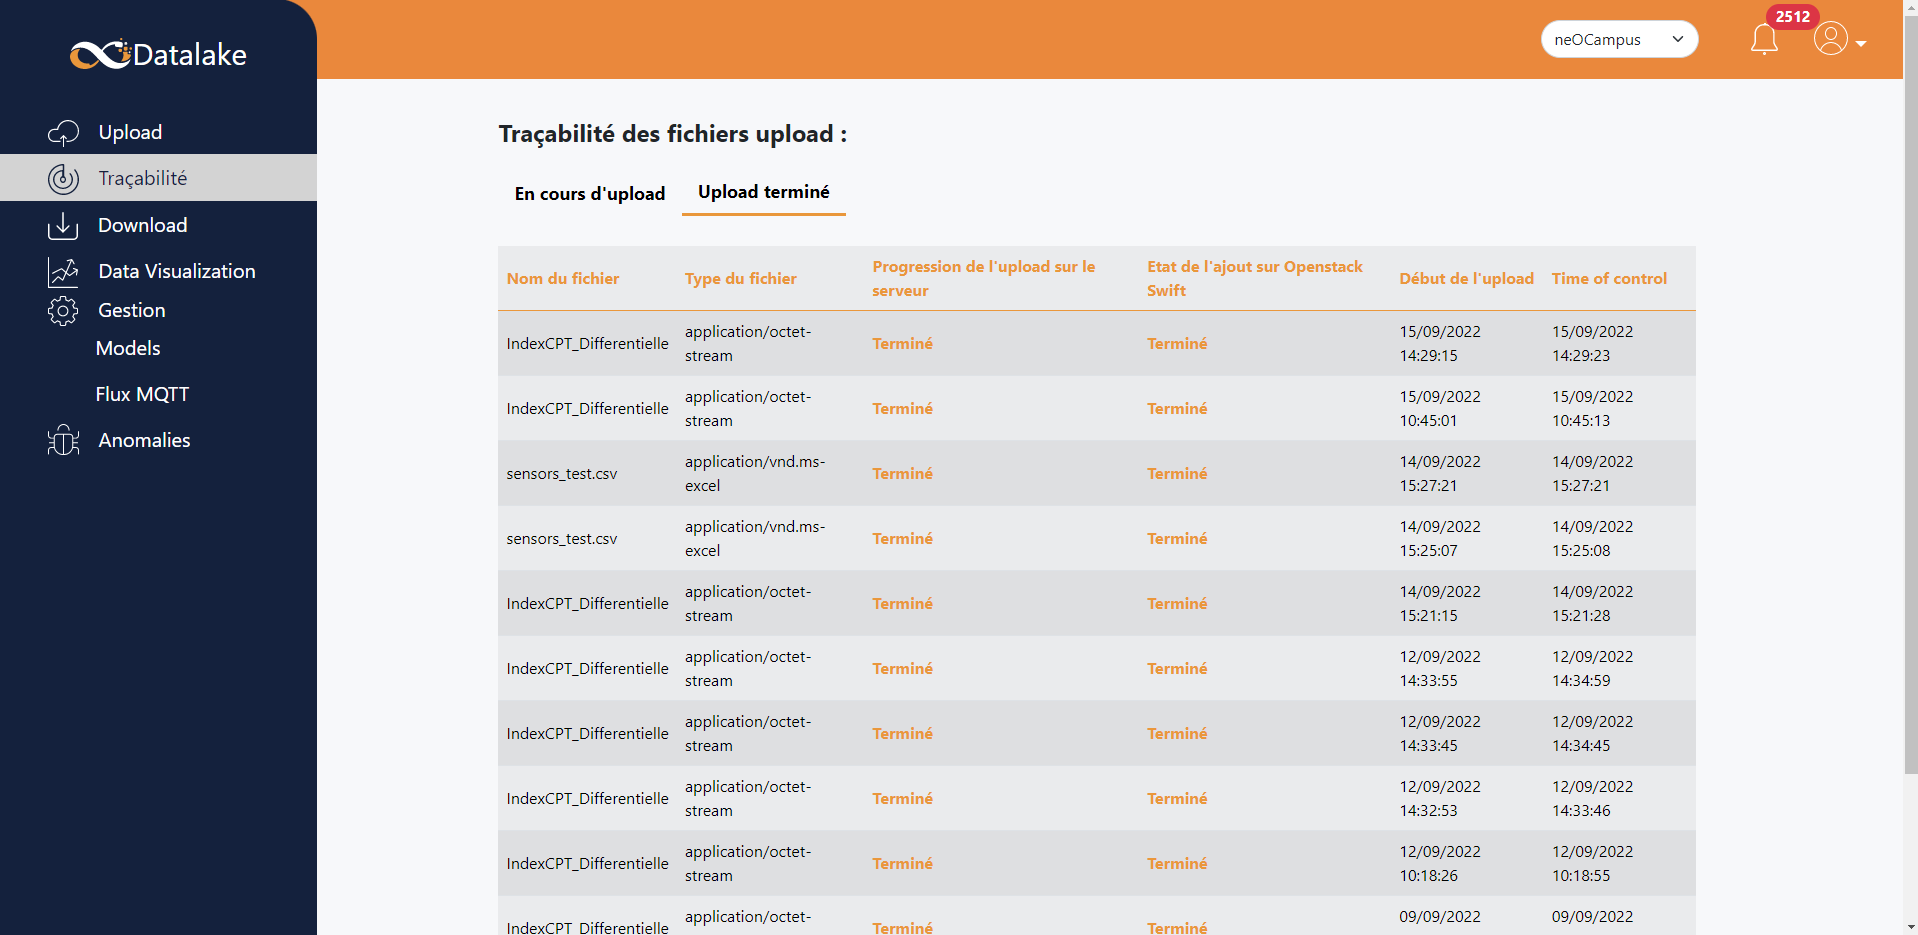Click the Data Visualization chart icon
Image resolution: width=1918 pixels, height=935 pixels.
pyautogui.click(x=63, y=271)
